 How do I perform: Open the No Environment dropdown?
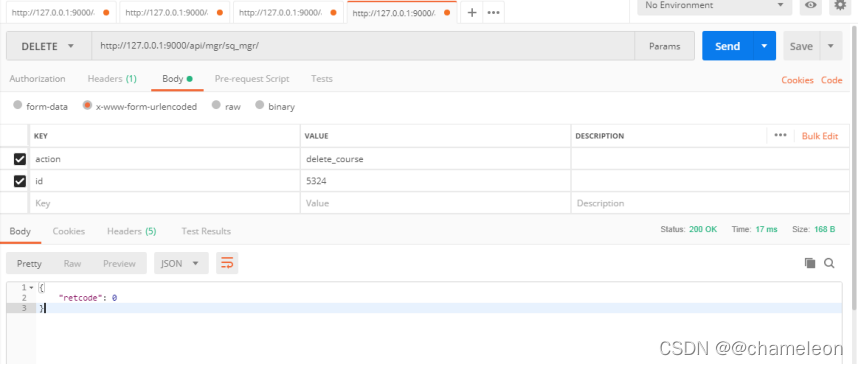coord(715,5)
